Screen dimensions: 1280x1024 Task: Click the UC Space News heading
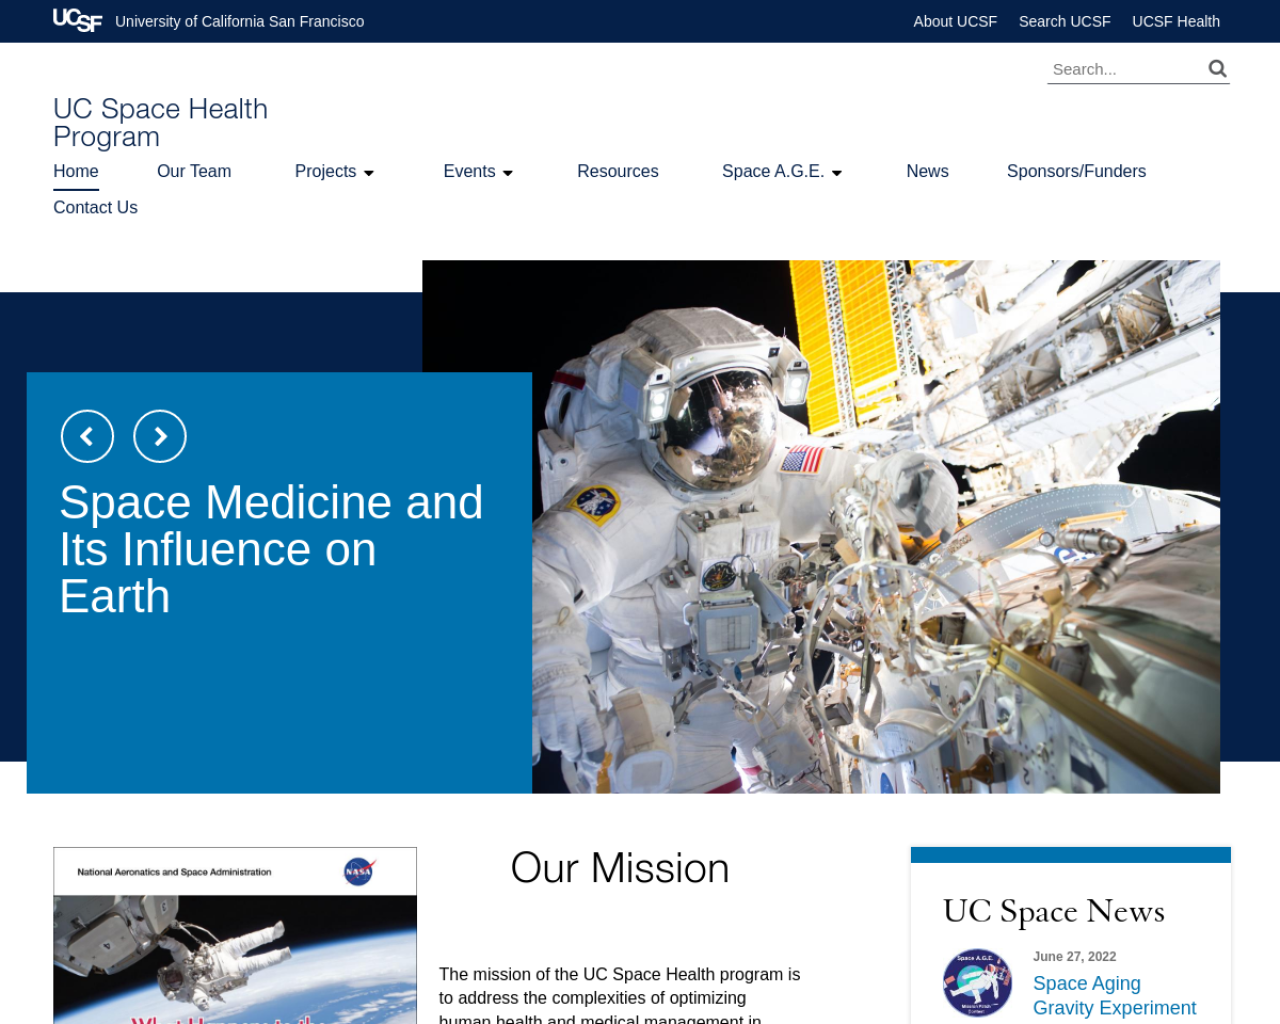click(x=1054, y=911)
